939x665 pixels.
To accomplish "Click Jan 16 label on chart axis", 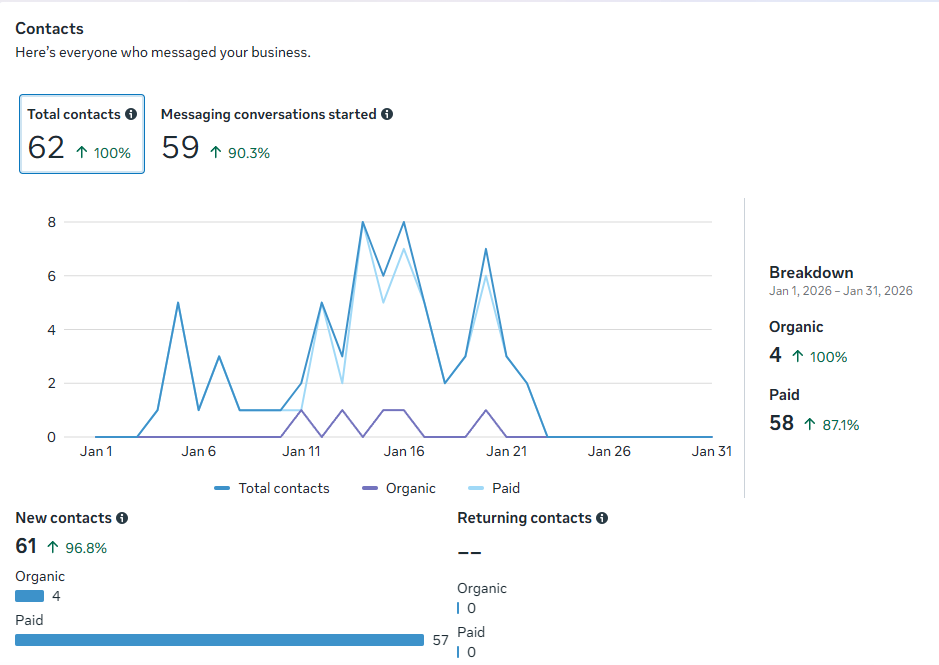I will (404, 451).
